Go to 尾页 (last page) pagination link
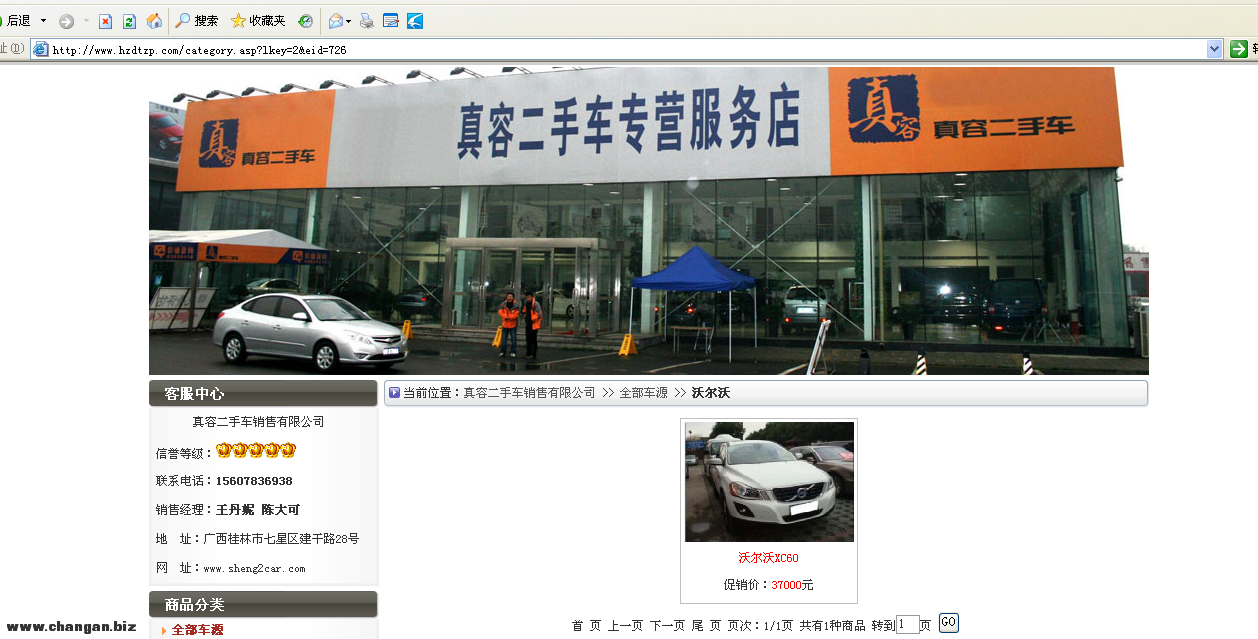Screen dimensions: 1258x639 pyautogui.click(x=706, y=625)
